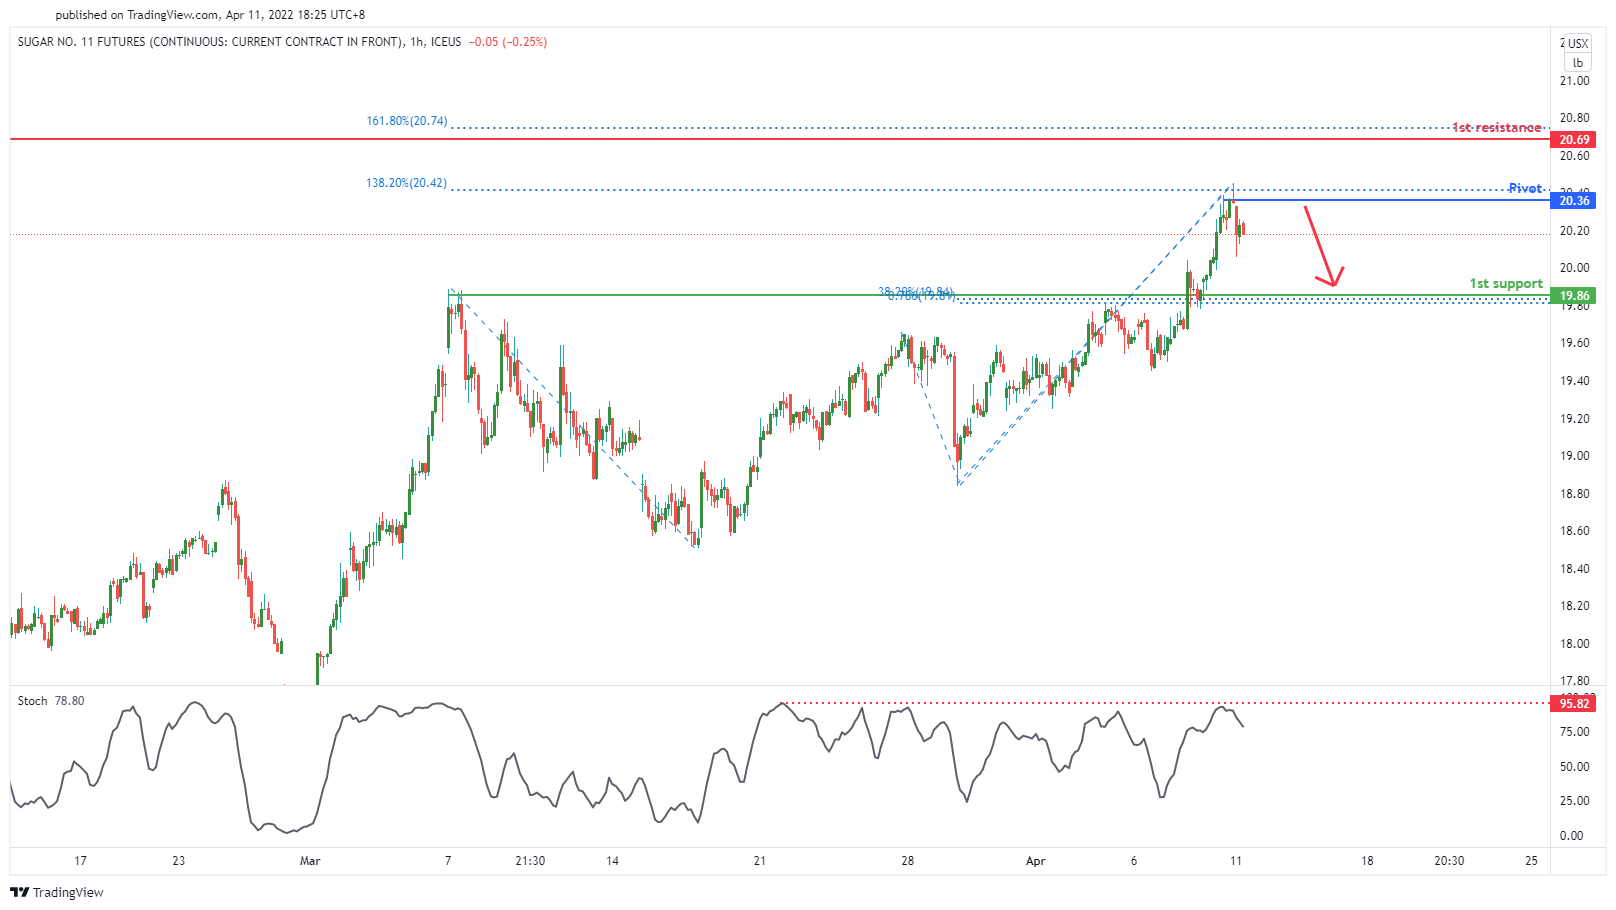Click the Mar label on time axis
Image resolution: width=1616 pixels, height=910 pixels.
310,860
